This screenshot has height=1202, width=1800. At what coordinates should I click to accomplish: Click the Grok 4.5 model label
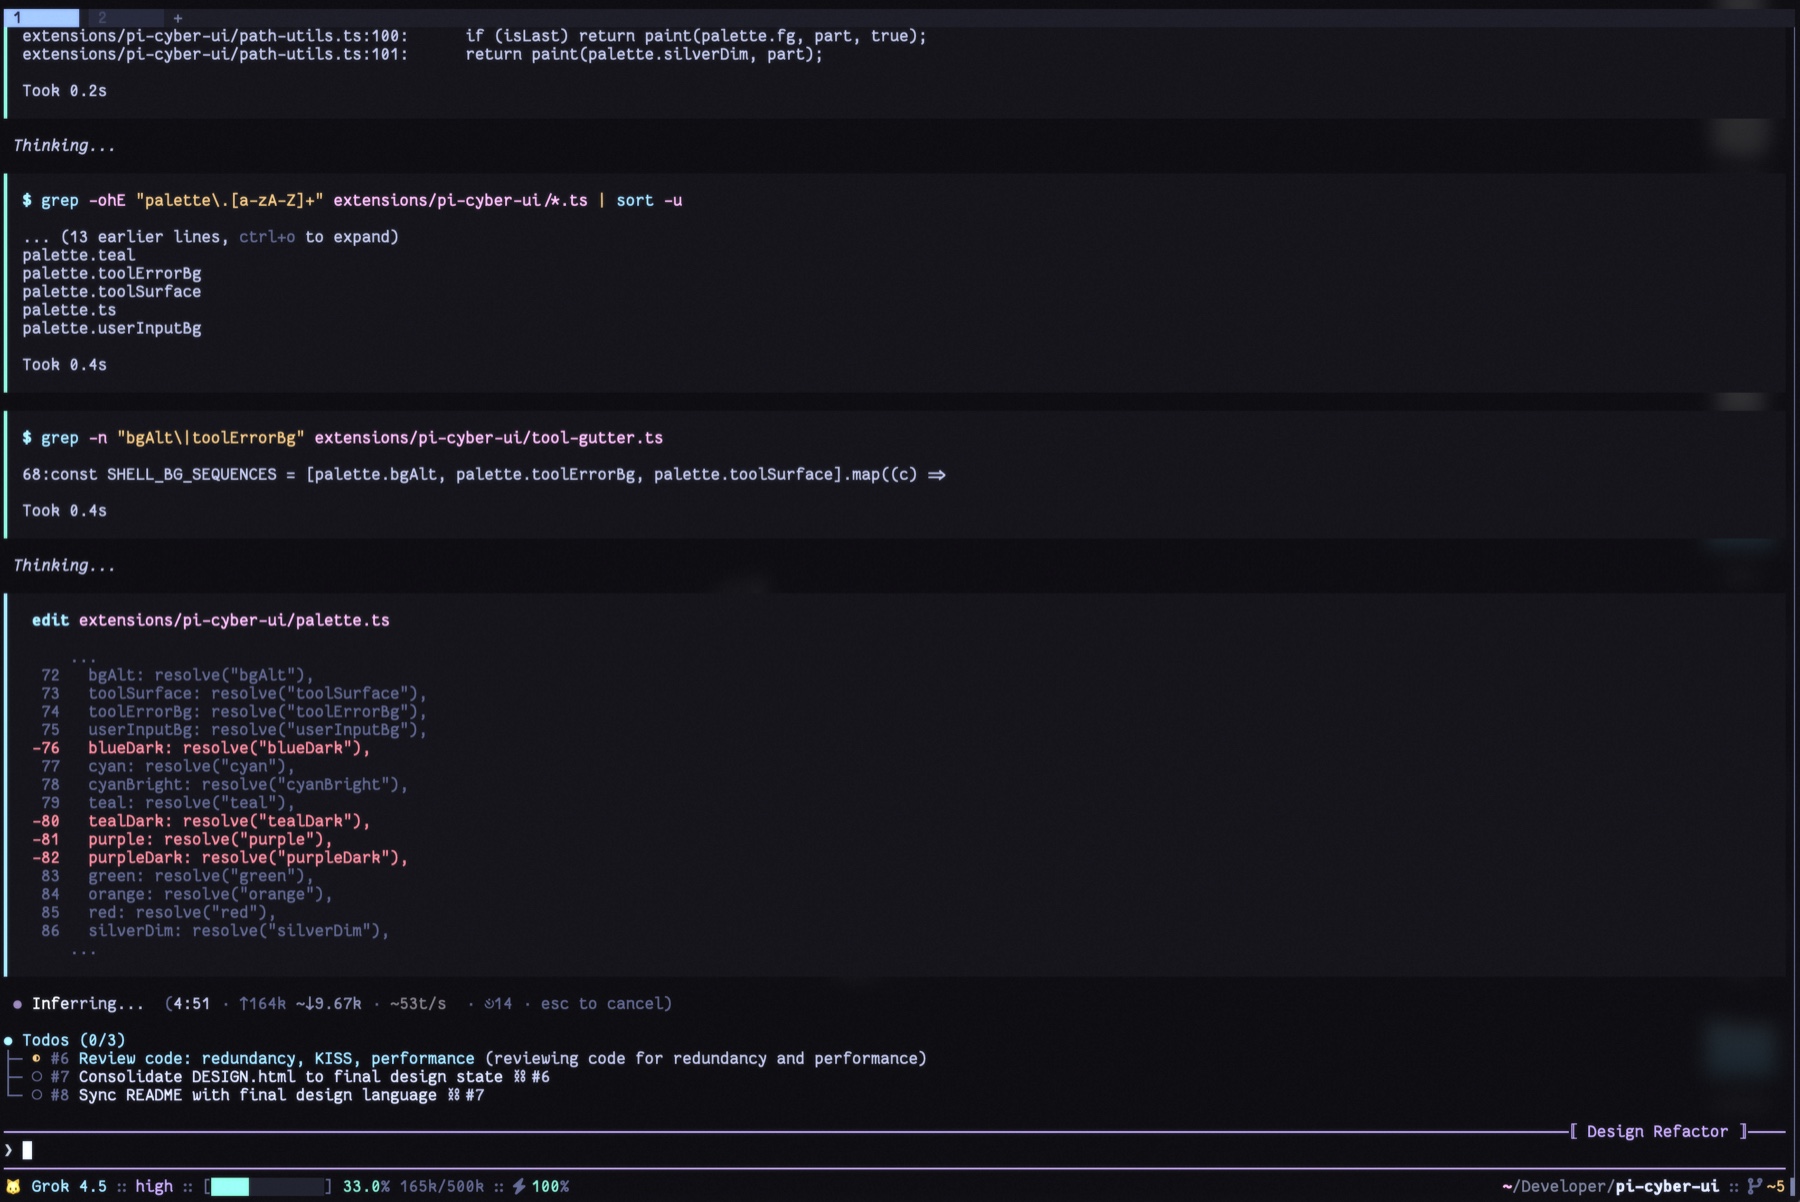pyautogui.click(x=69, y=1186)
